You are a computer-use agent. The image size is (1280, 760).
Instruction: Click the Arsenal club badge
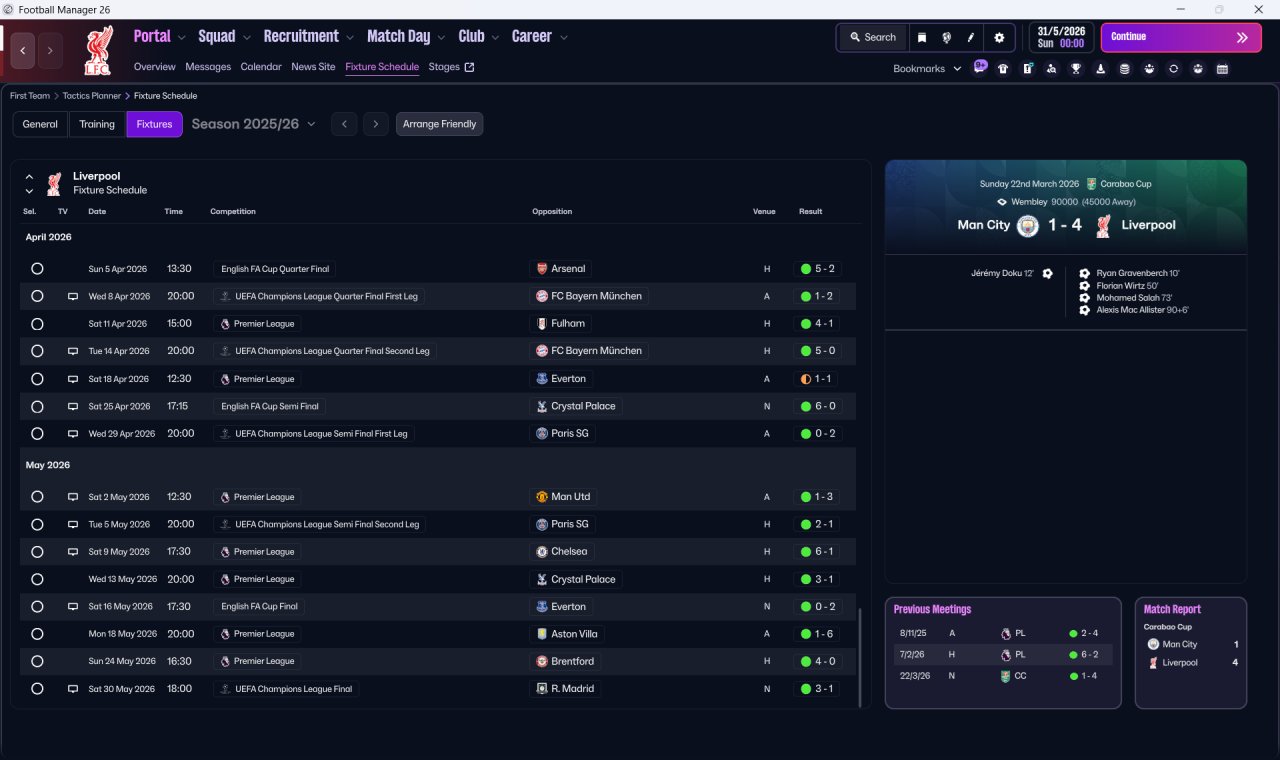point(542,269)
